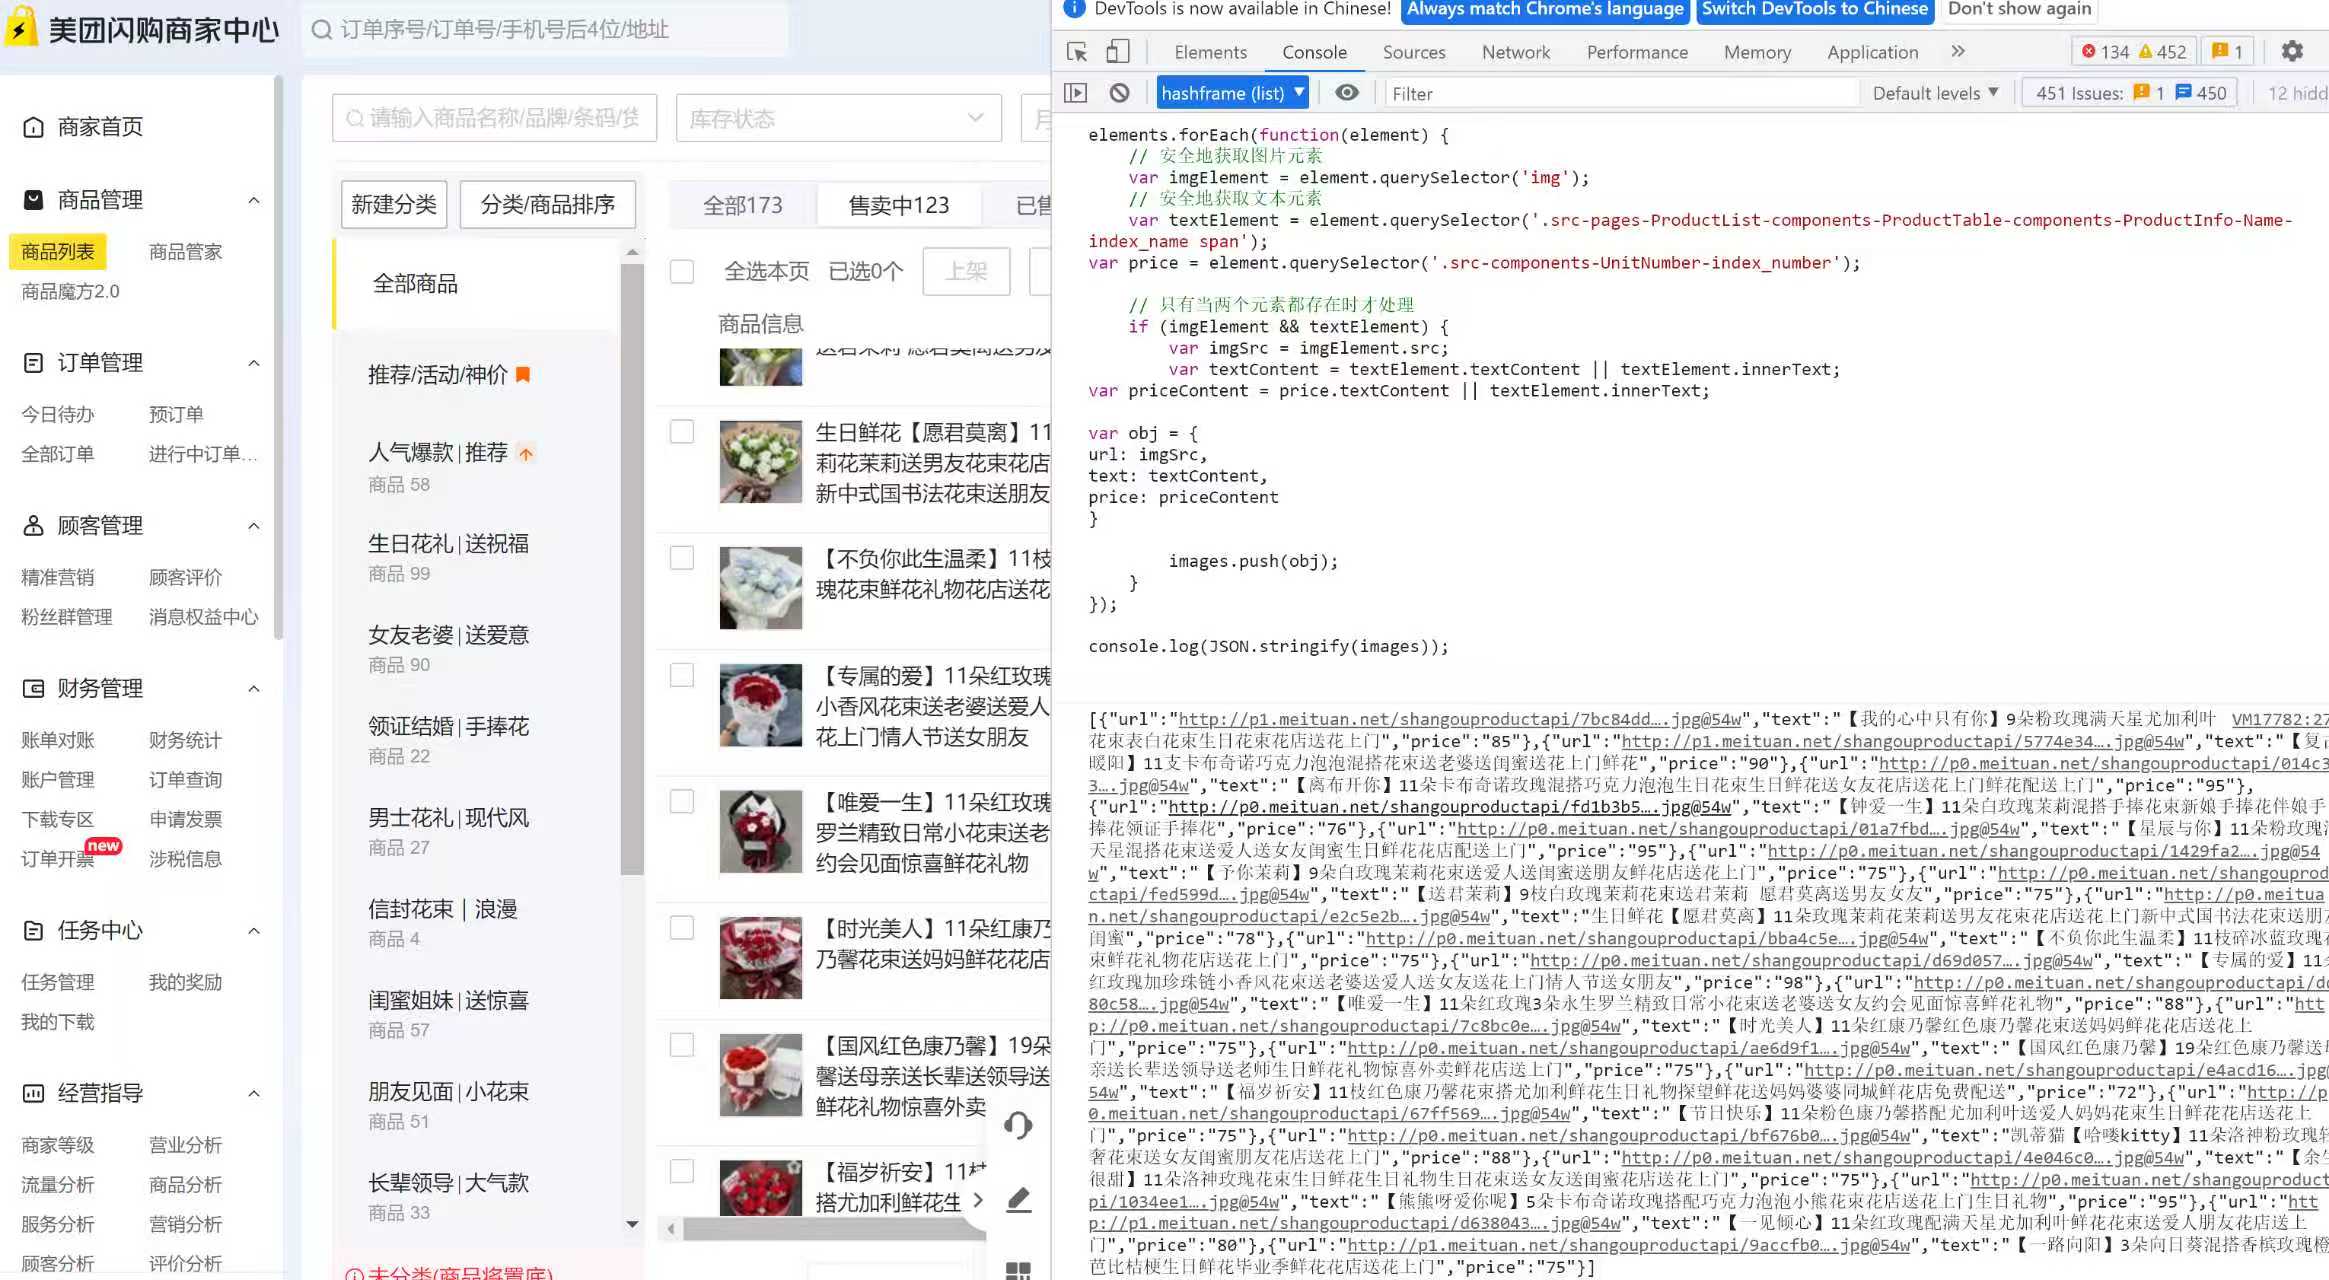Click the 新建分类 button
The height and width of the screenshot is (1280, 2329).
click(394, 205)
